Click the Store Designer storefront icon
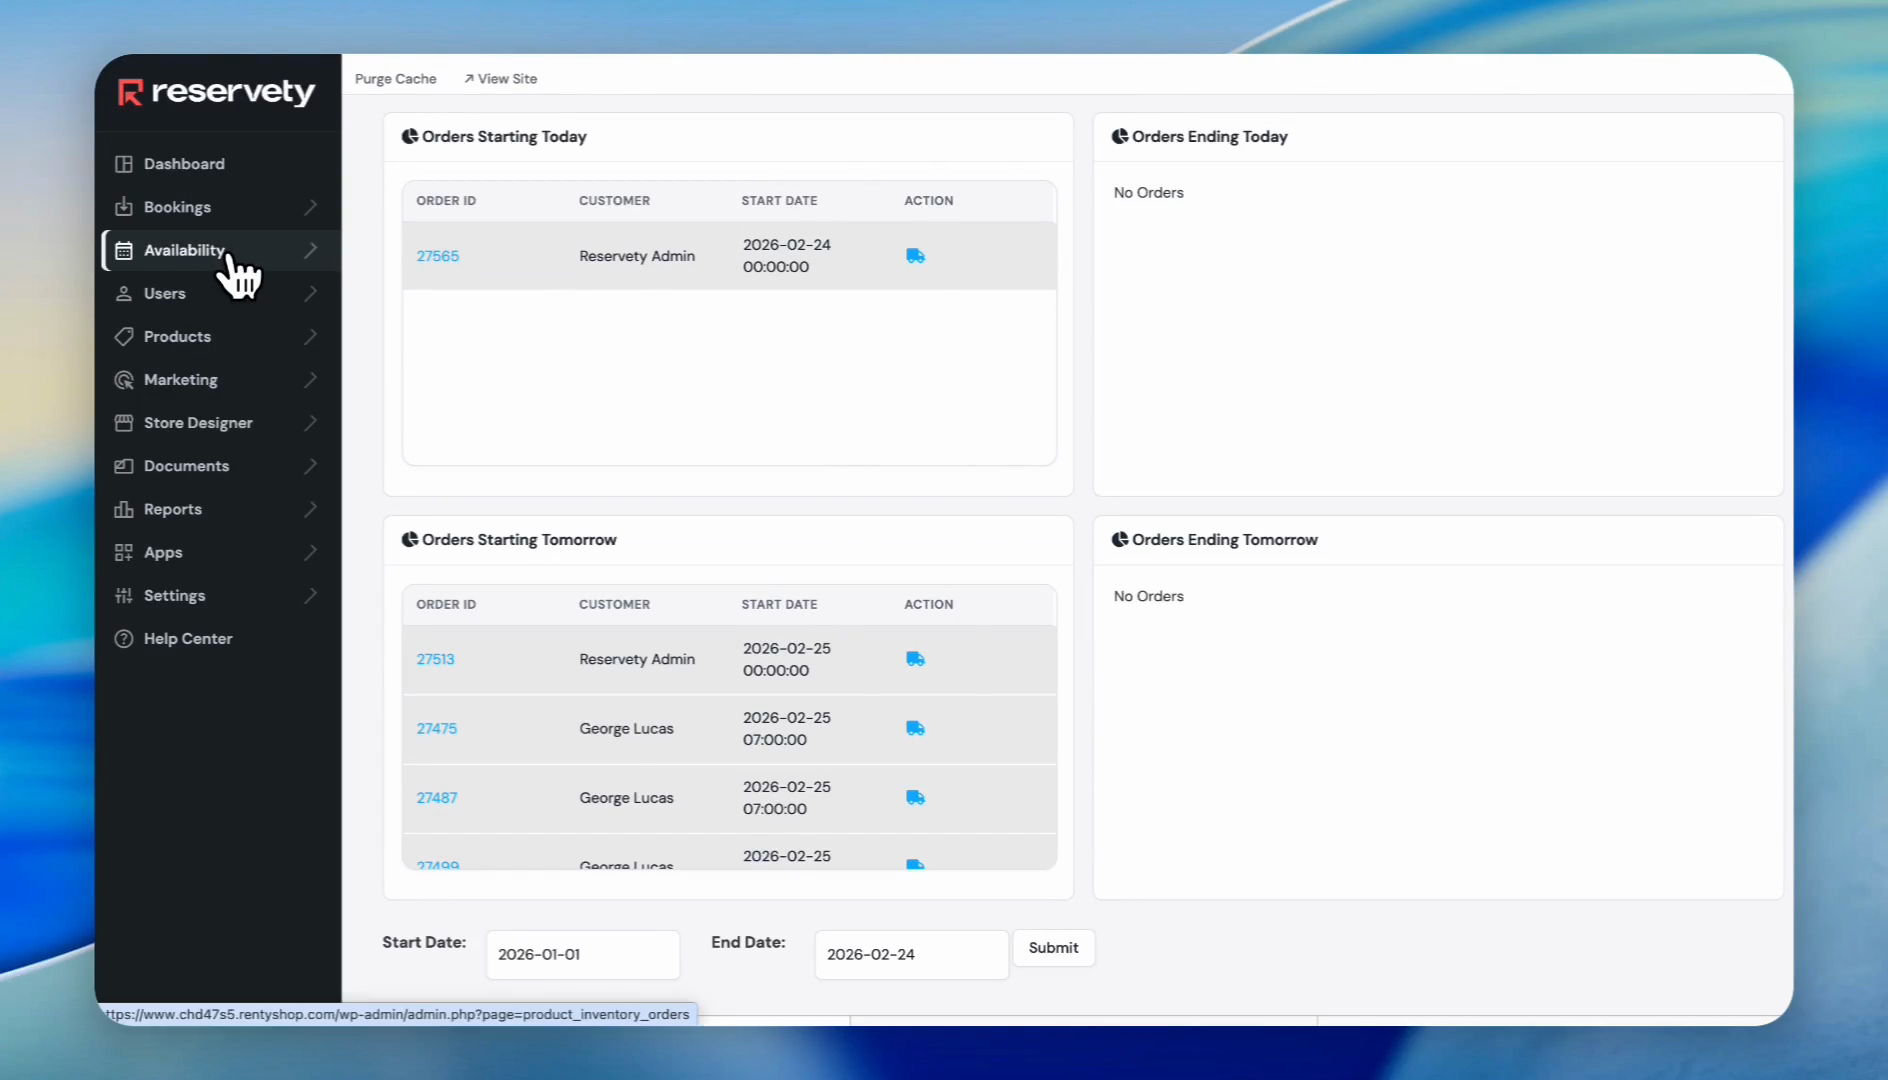This screenshot has height=1080, width=1888. (124, 423)
